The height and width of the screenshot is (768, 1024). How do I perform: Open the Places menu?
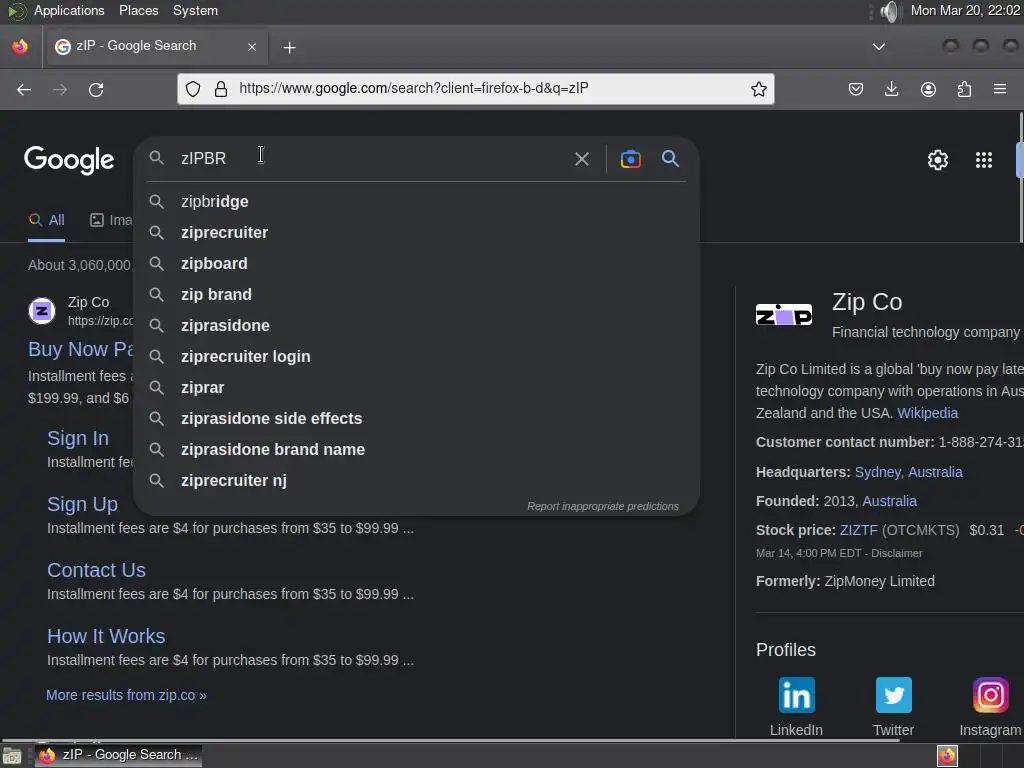138,10
